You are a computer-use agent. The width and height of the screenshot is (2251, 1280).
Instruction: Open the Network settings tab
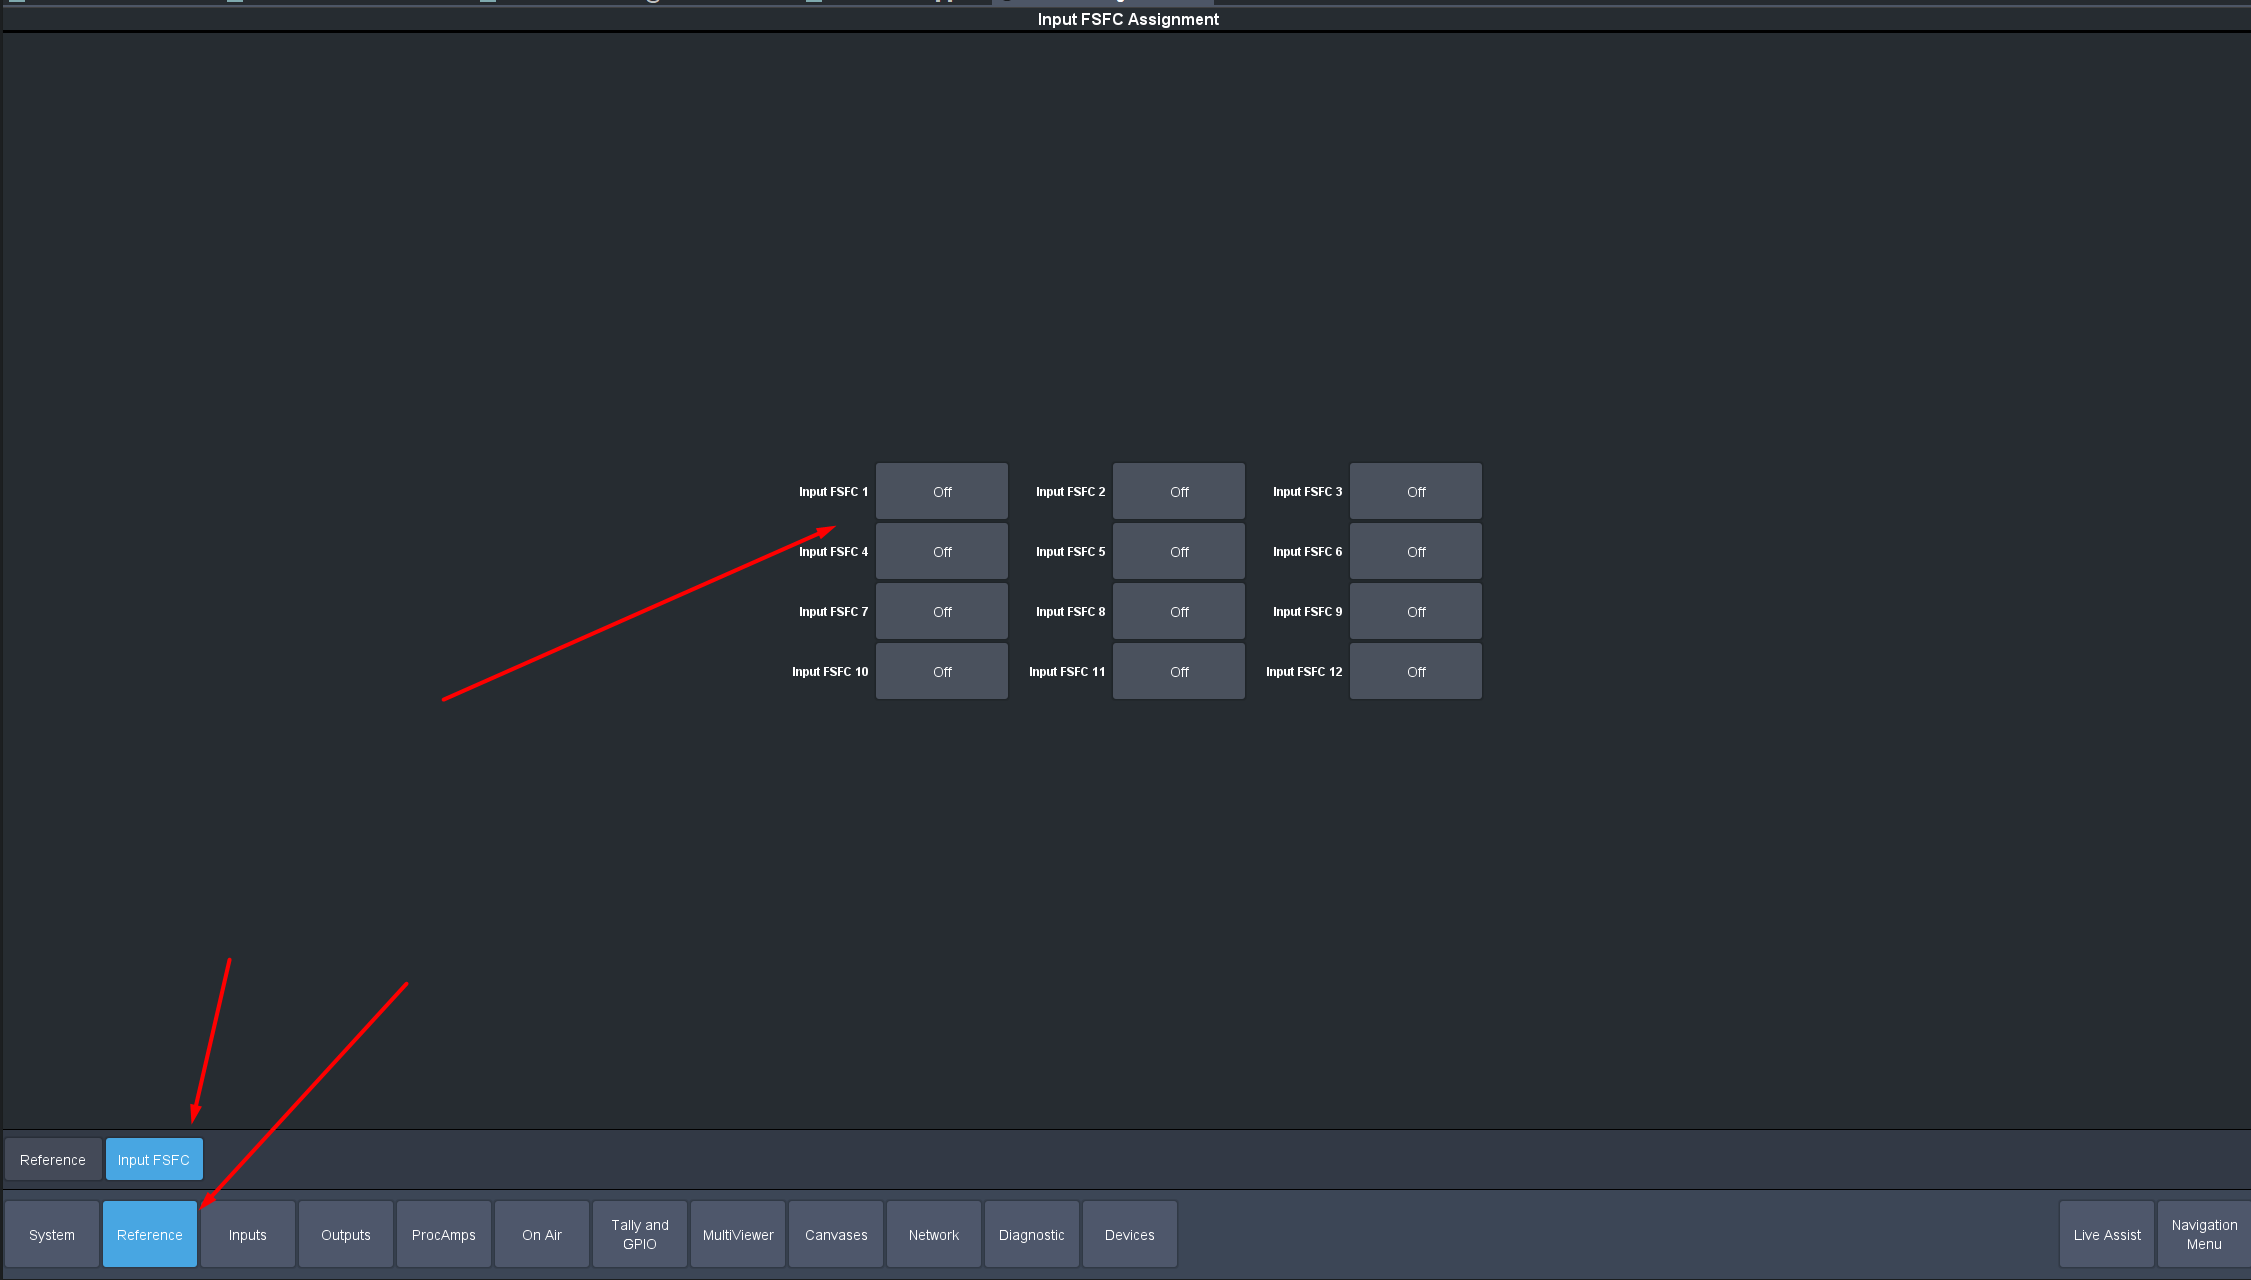(933, 1234)
